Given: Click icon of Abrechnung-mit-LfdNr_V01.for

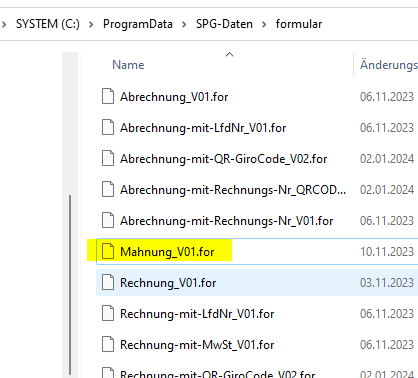Looking at the screenshot, I should pyautogui.click(x=108, y=128).
